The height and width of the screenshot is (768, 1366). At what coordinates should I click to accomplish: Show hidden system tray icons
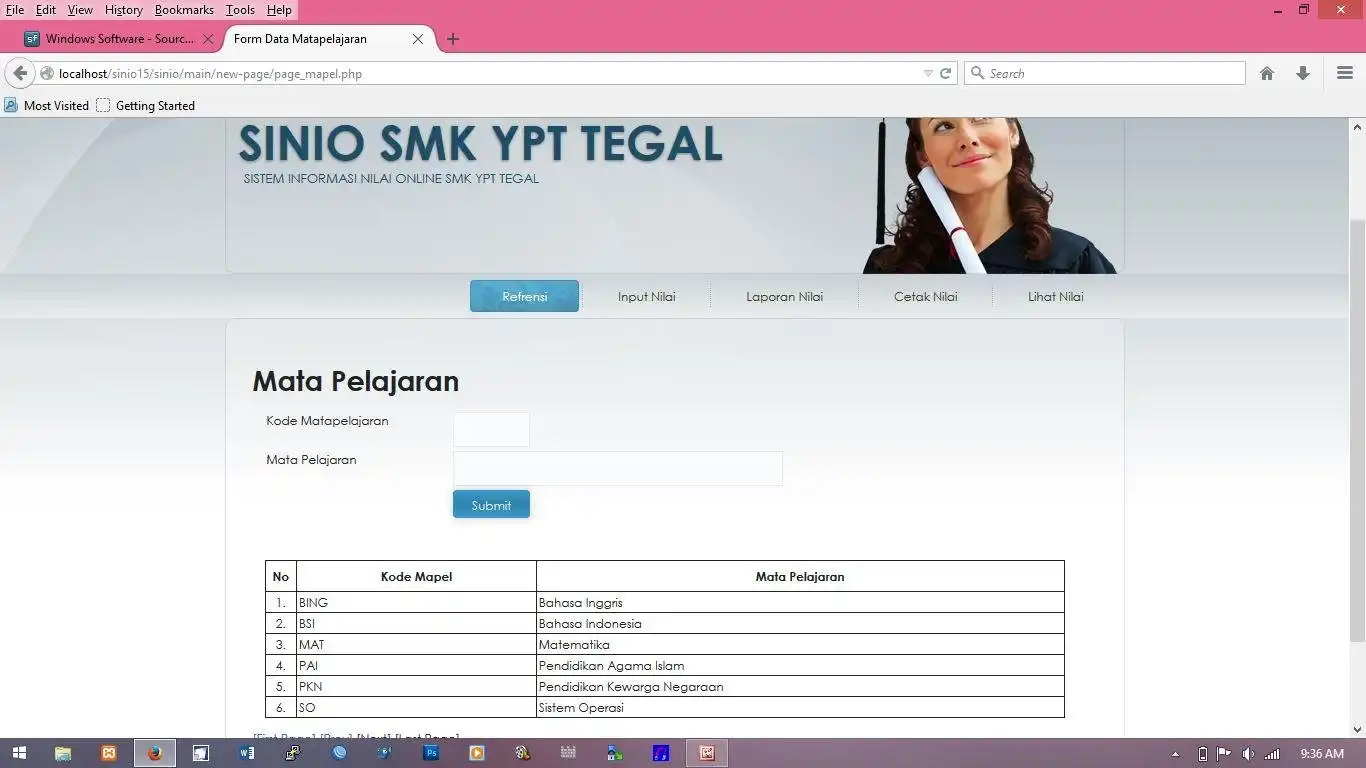pos(1176,754)
